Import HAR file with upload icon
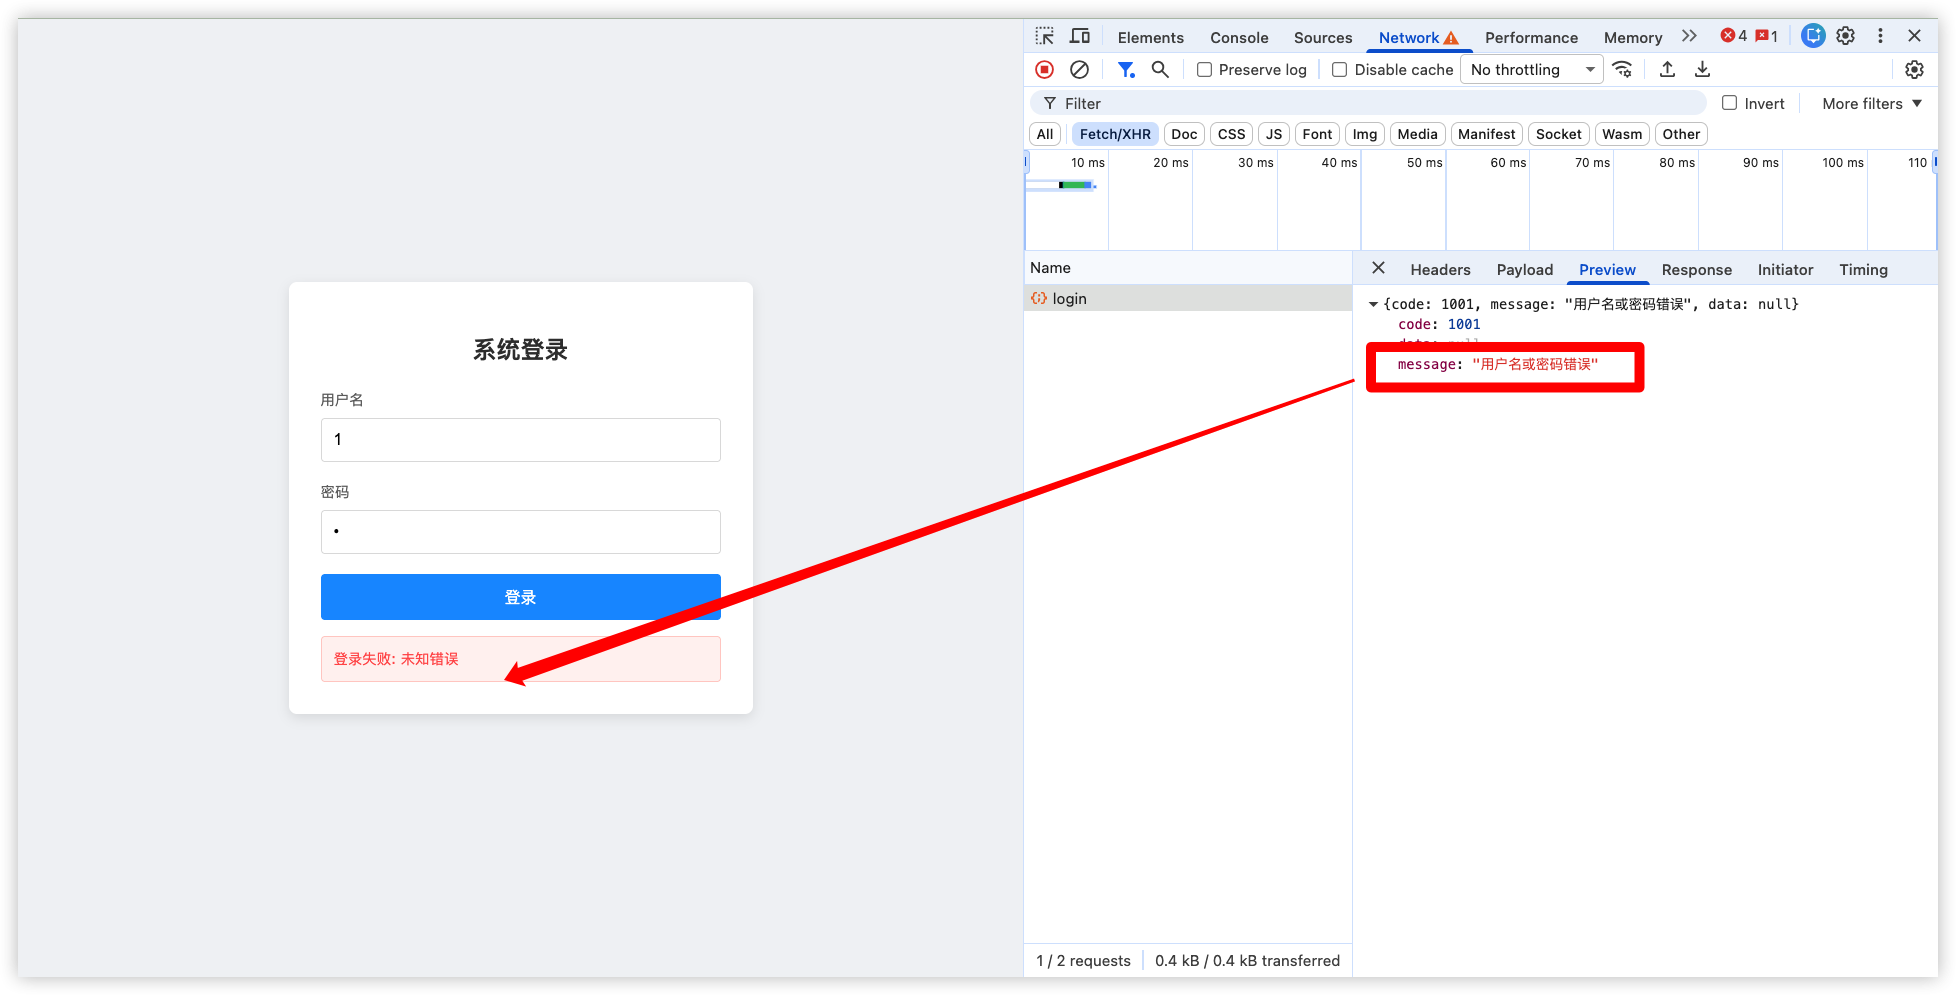This screenshot has width=1956, height=995. coord(1667,70)
